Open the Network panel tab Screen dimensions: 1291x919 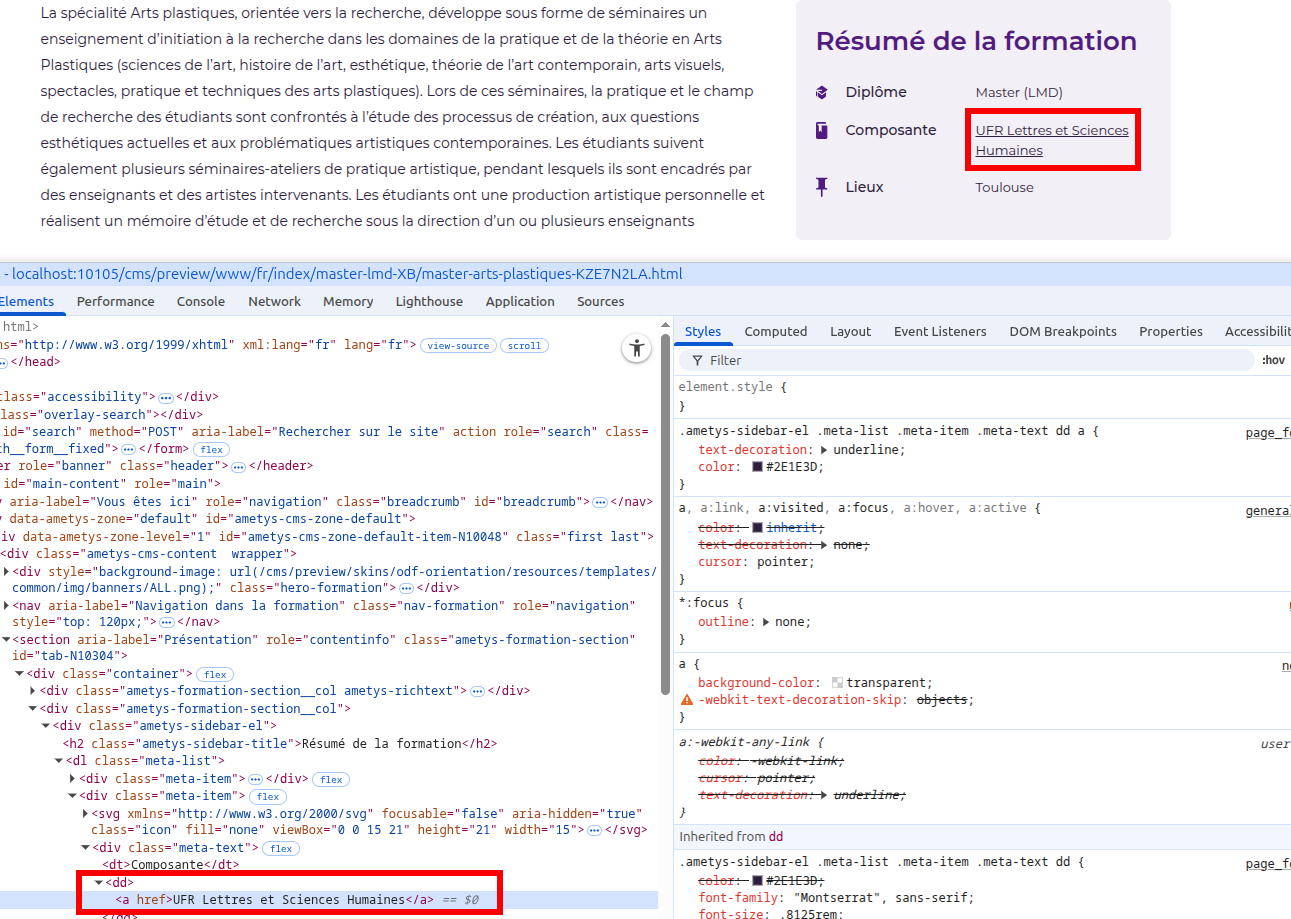274,301
